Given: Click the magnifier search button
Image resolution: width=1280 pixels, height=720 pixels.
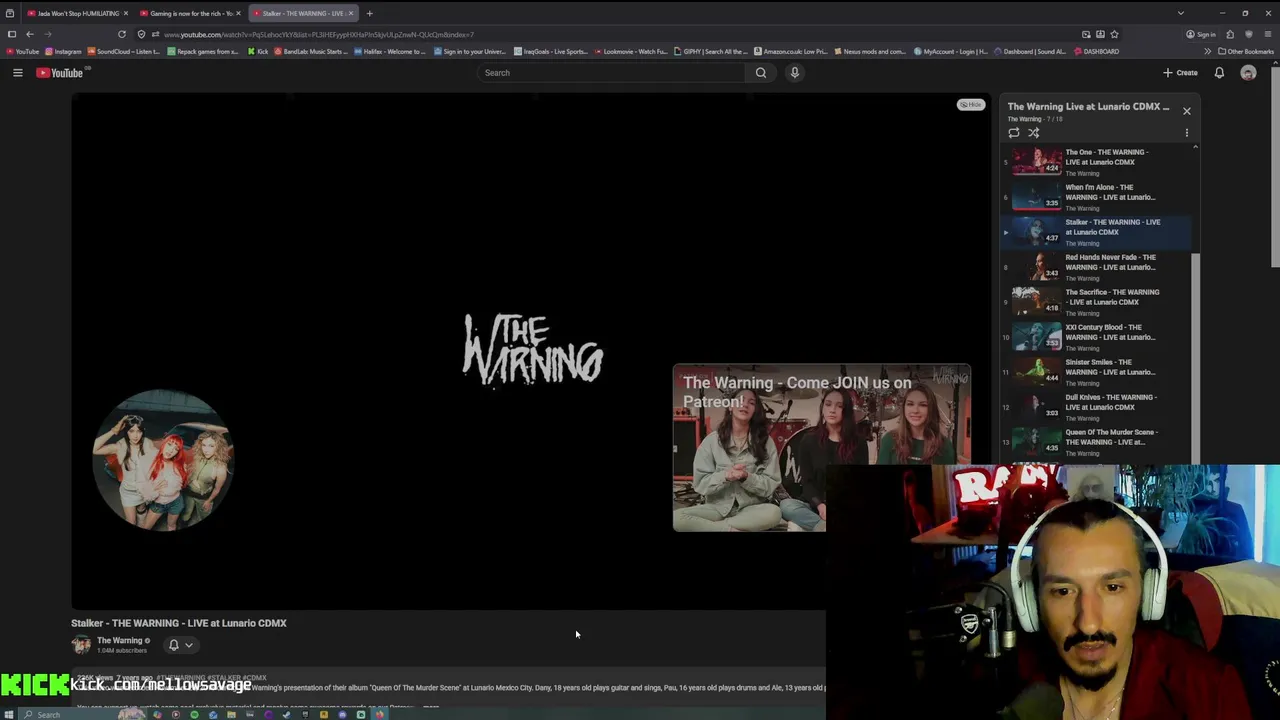Looking at the screenshot, I should coord(761,72).
